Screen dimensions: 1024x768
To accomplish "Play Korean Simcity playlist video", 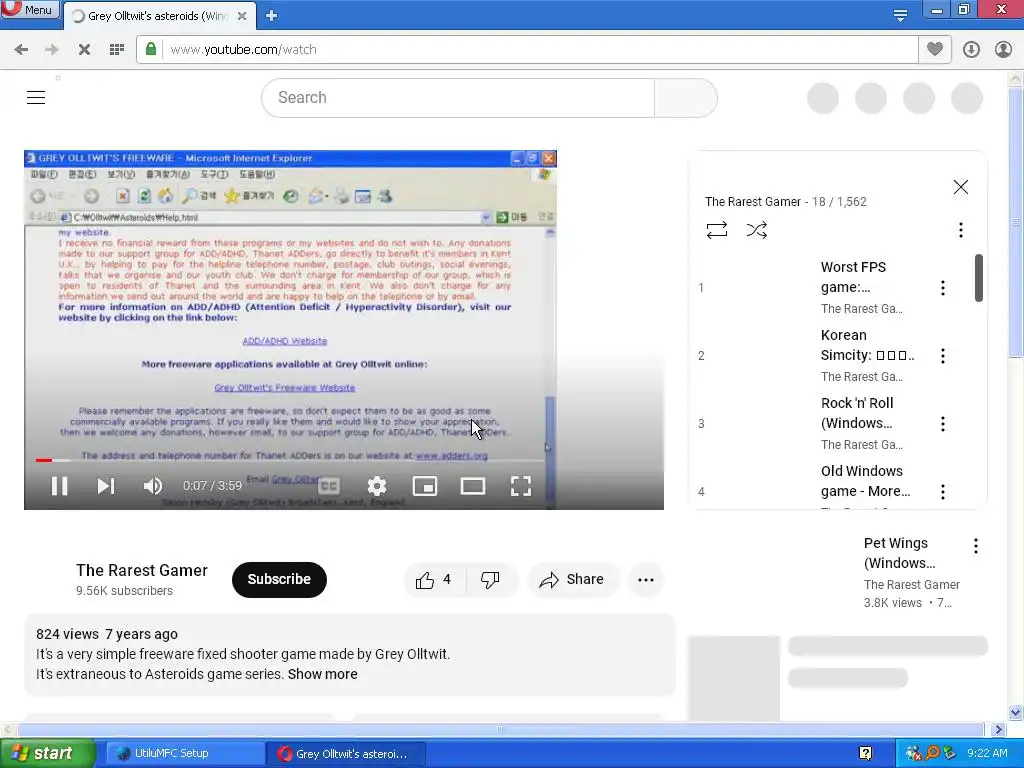I will coord(867,345).
